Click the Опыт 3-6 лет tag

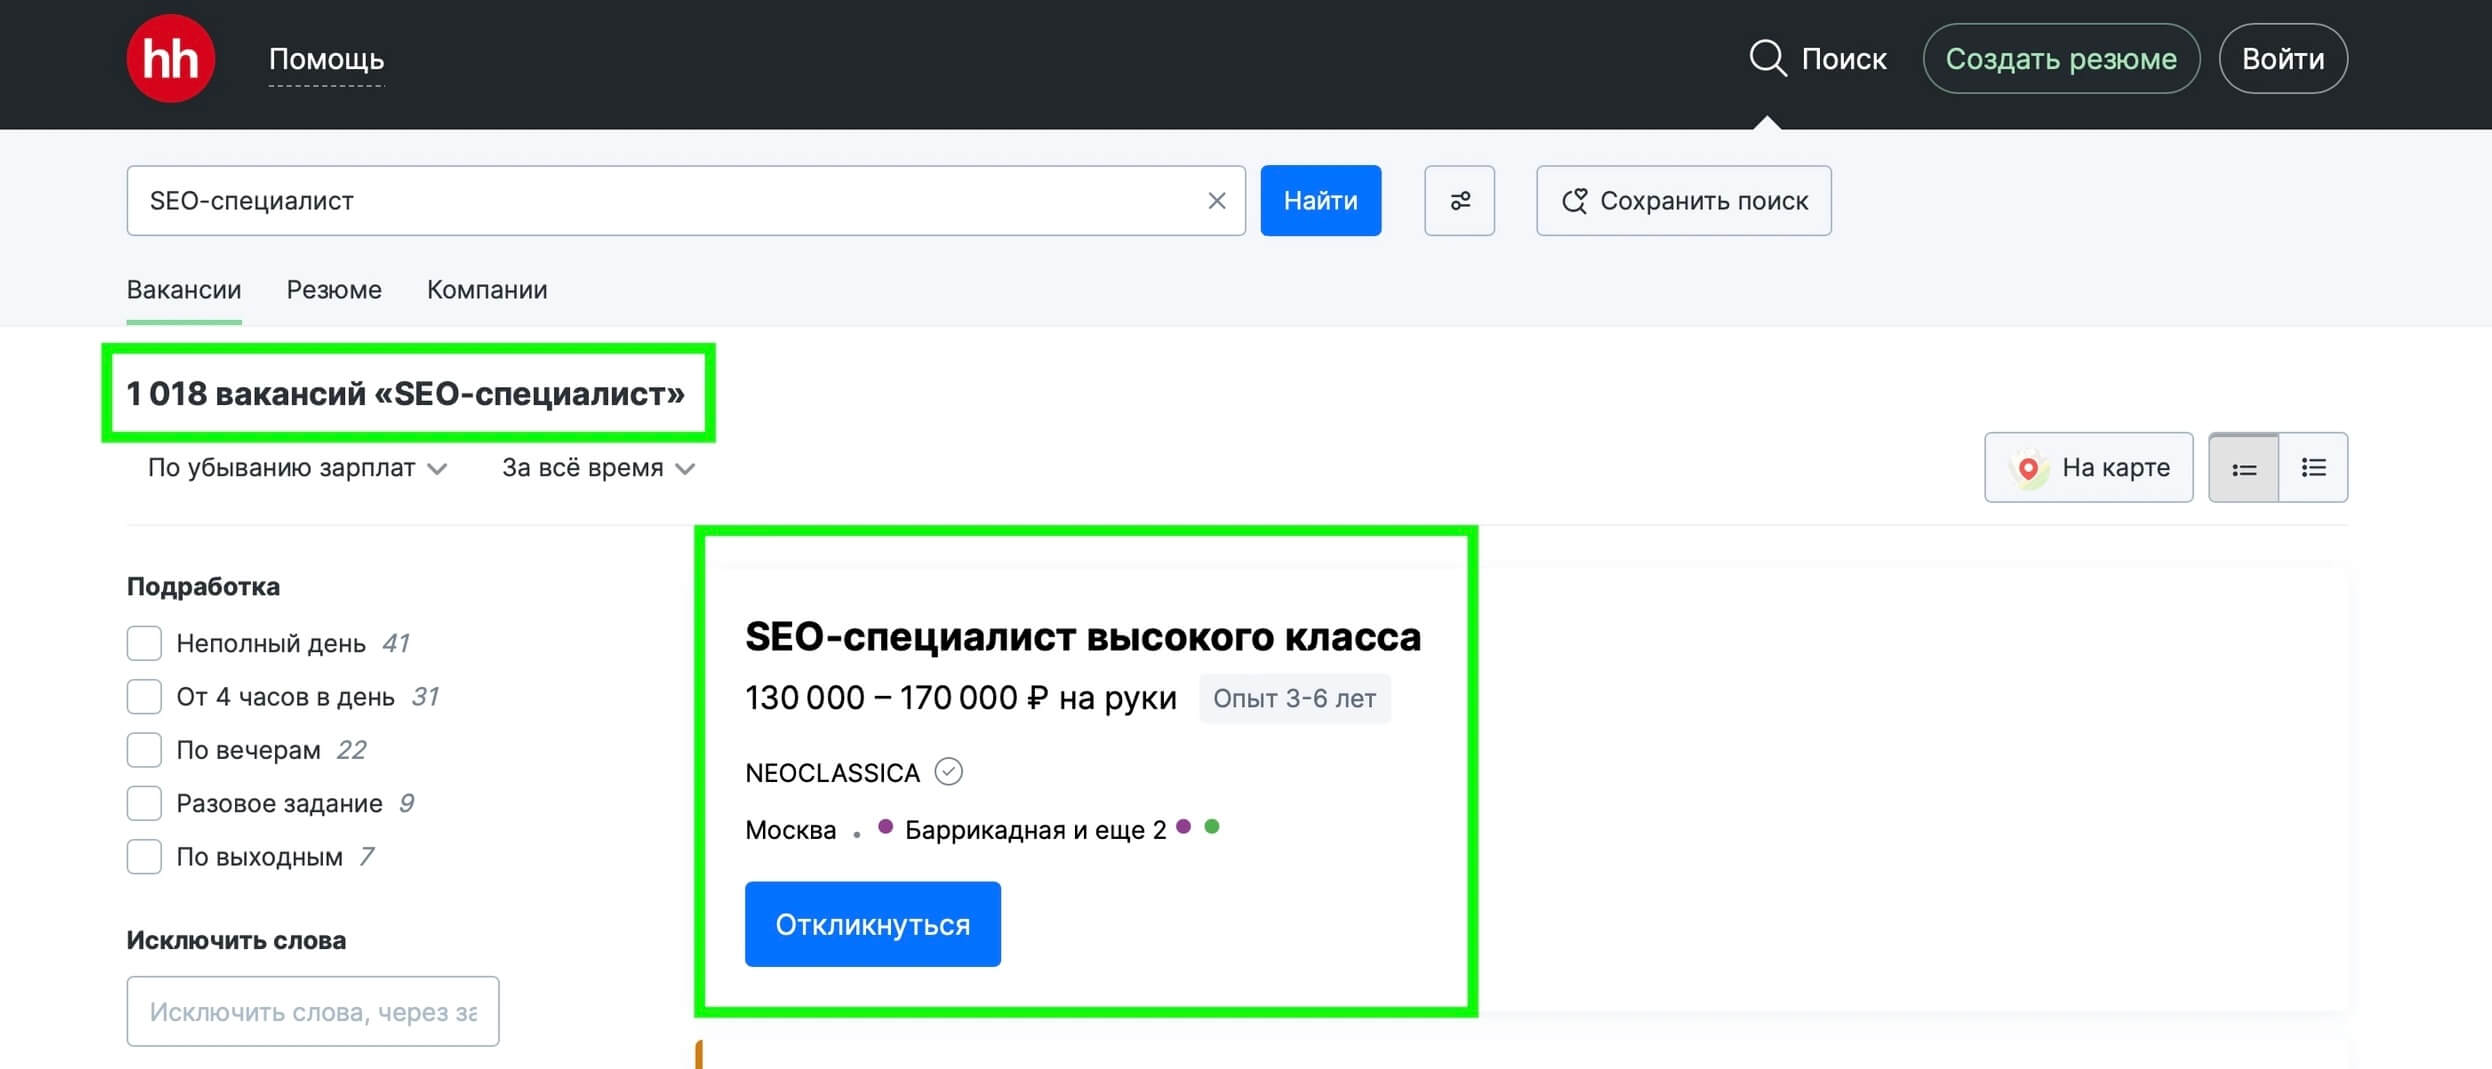pyautogui.click(x=1295, y=698)
